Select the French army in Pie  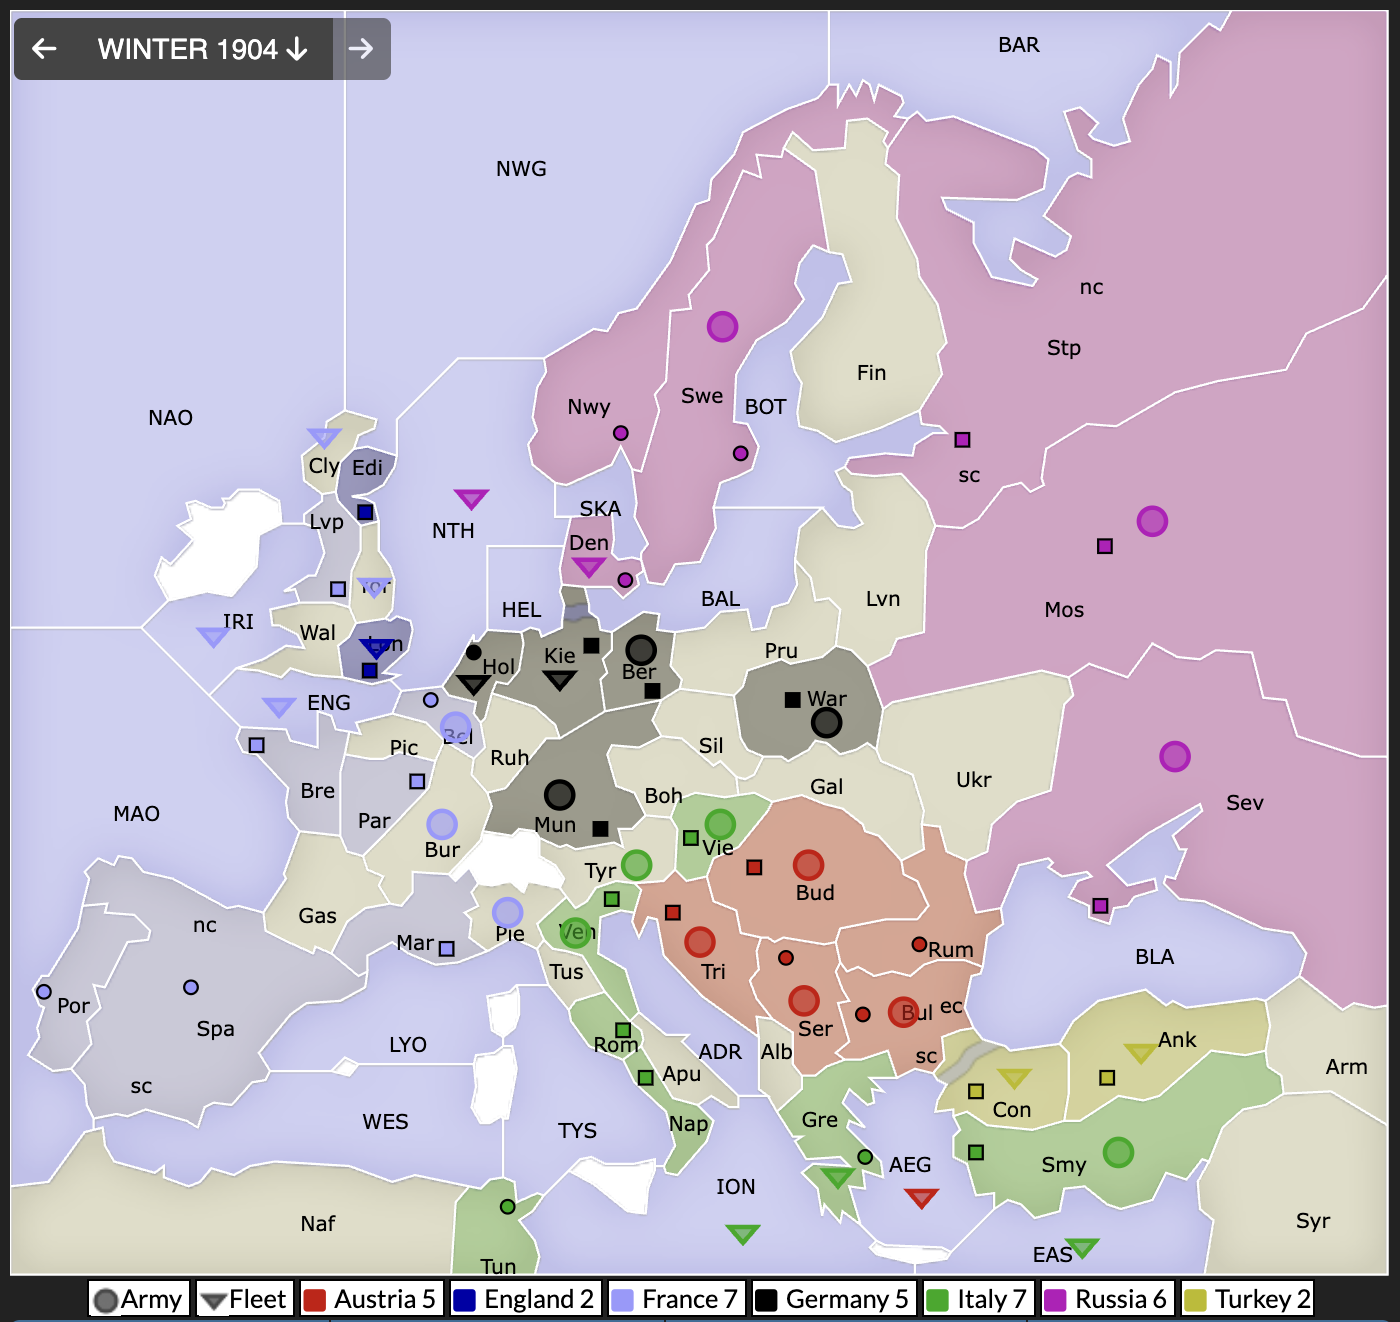tap(508, 912)
